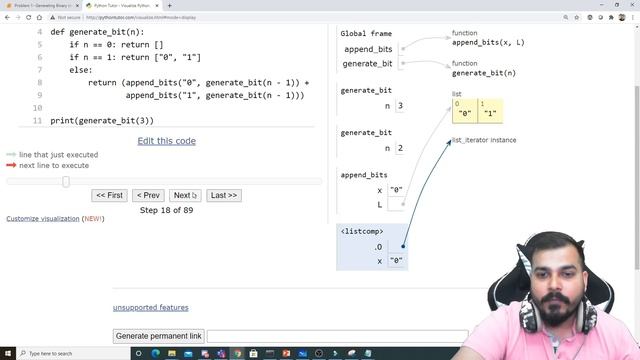Reload the Python Tutor page
The image size is (640, 360).
29,18
